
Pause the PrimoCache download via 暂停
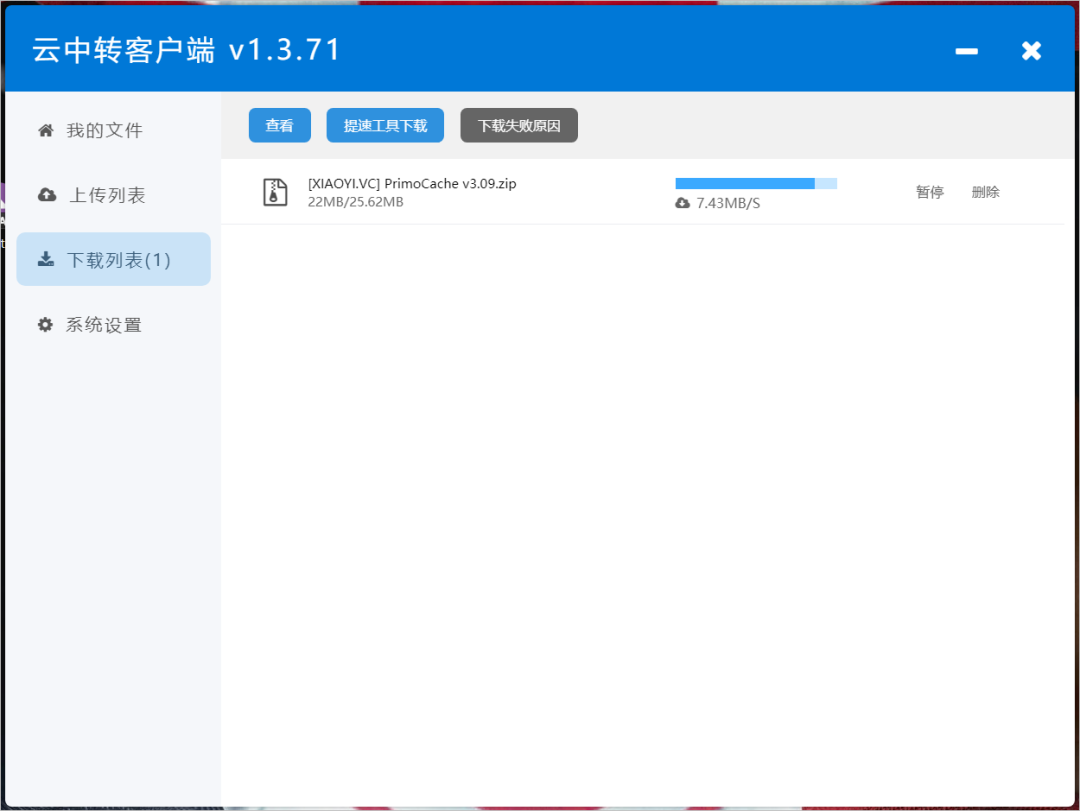[x=930, y=192]
